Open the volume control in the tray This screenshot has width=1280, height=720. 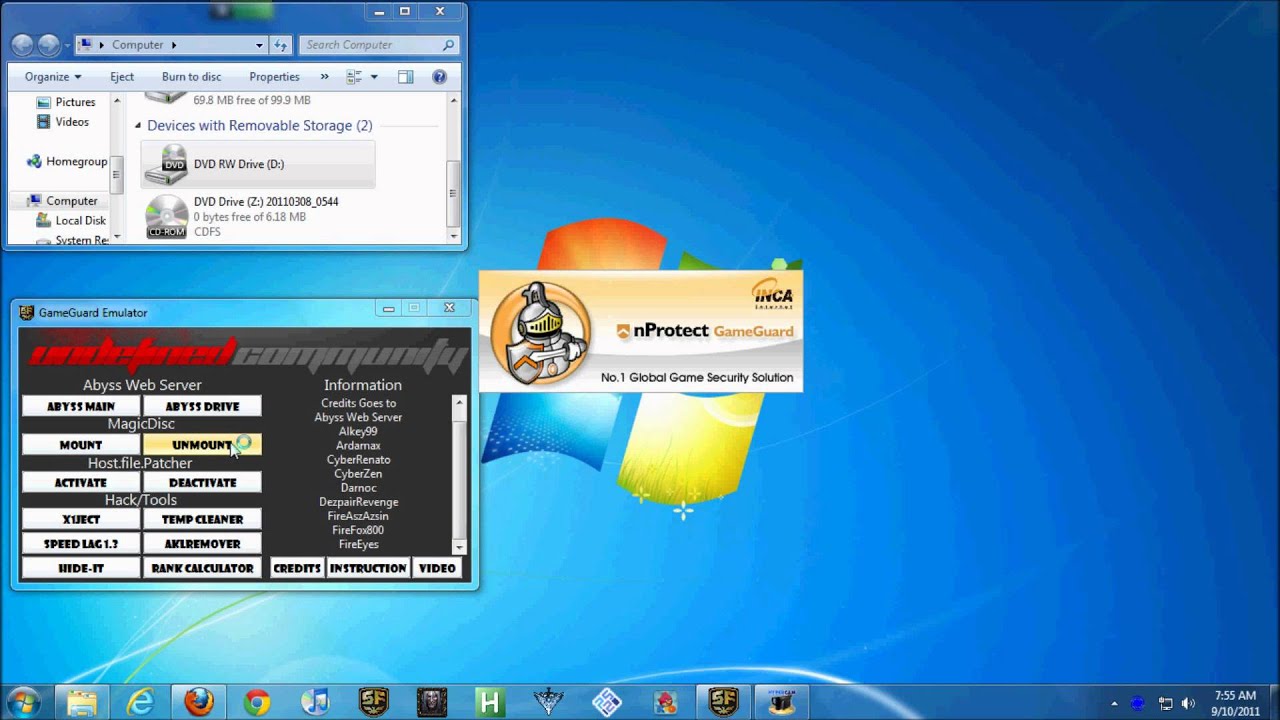pos(1188,703)
